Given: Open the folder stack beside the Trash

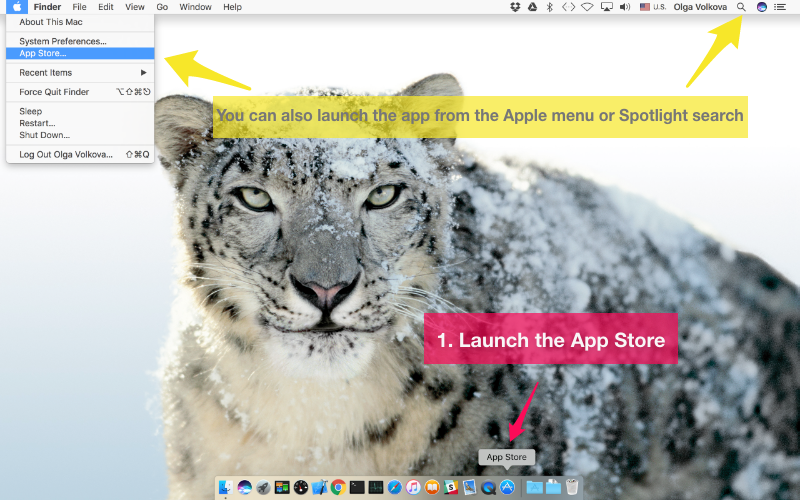Looking at the screenshot, I should 553,487.
